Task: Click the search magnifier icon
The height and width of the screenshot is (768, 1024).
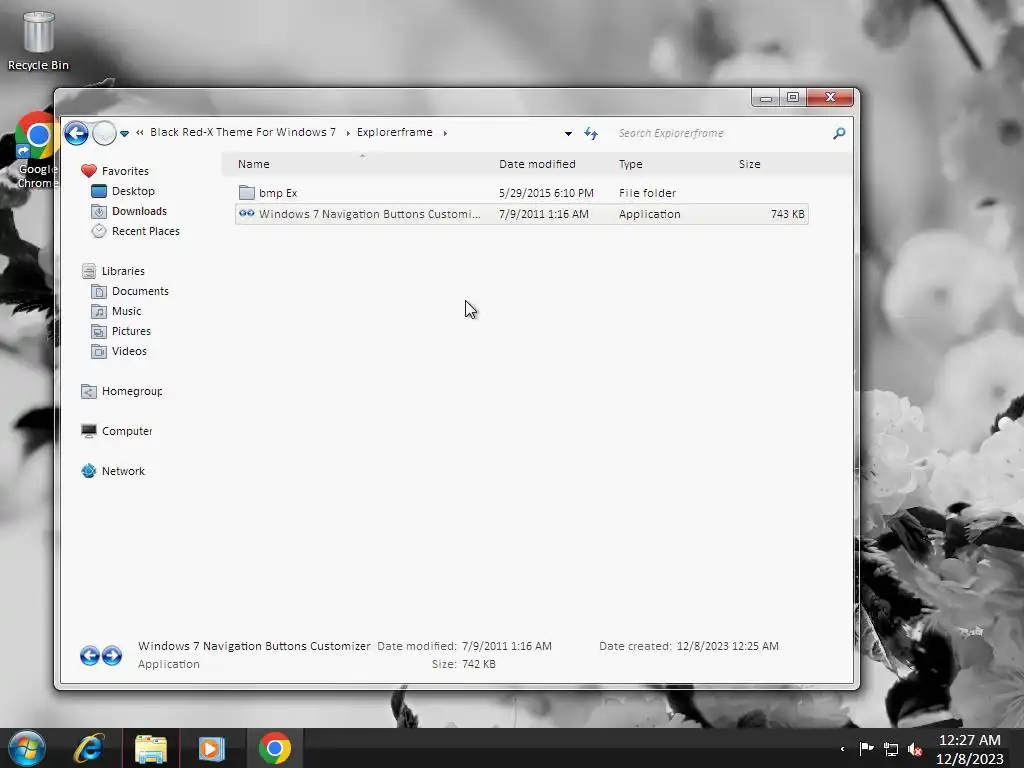Action: coord(839,133)
